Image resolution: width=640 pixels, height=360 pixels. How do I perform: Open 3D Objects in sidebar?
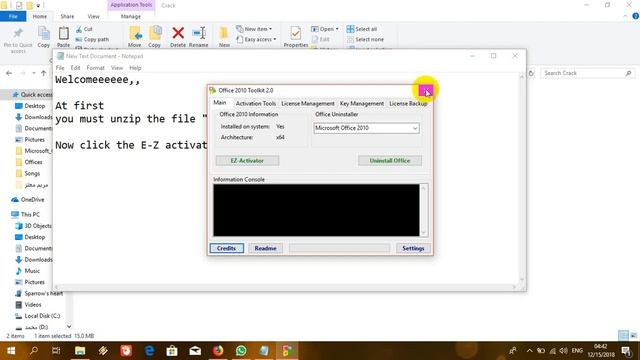[33, 226]
